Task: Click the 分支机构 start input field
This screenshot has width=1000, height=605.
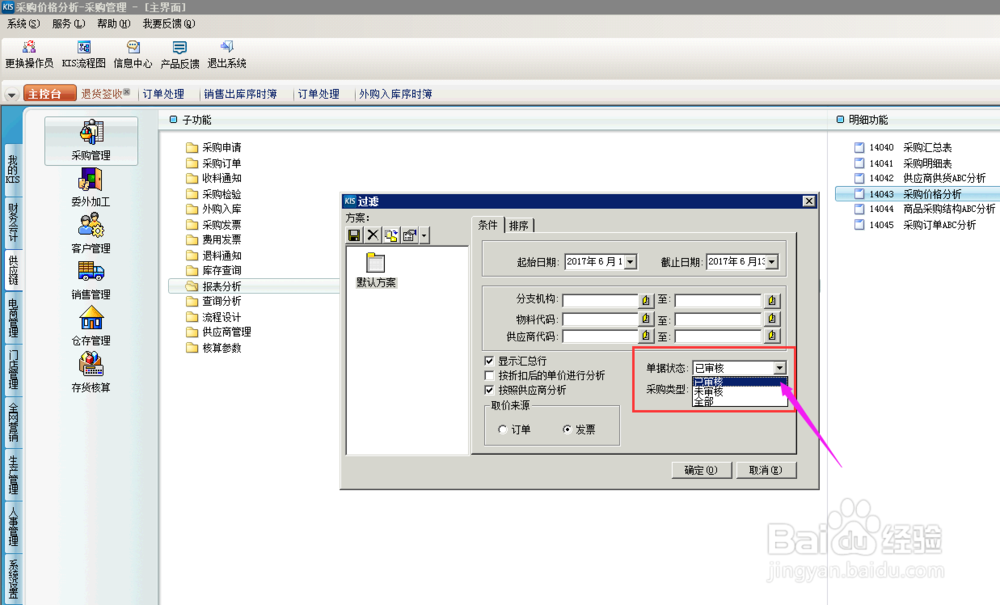Action: click(x=600, y=300)
